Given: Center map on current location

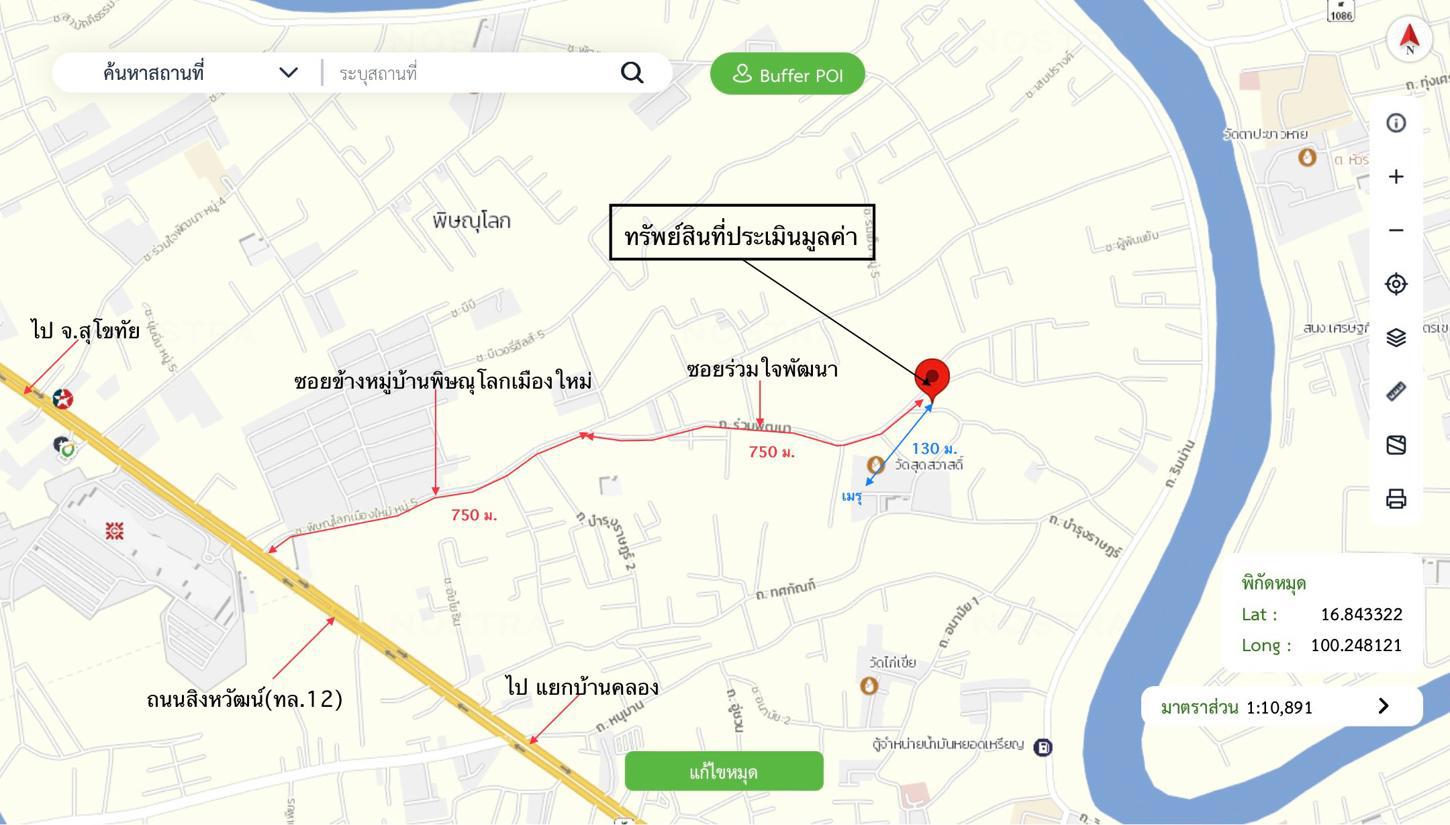Looking at the screenshot, I should (1396, 284).
